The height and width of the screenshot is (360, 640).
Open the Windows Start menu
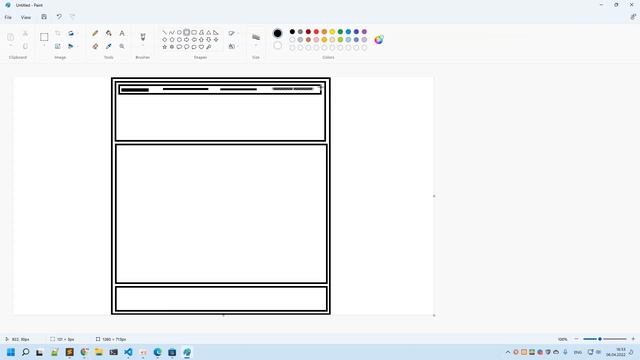click(11, 352)
